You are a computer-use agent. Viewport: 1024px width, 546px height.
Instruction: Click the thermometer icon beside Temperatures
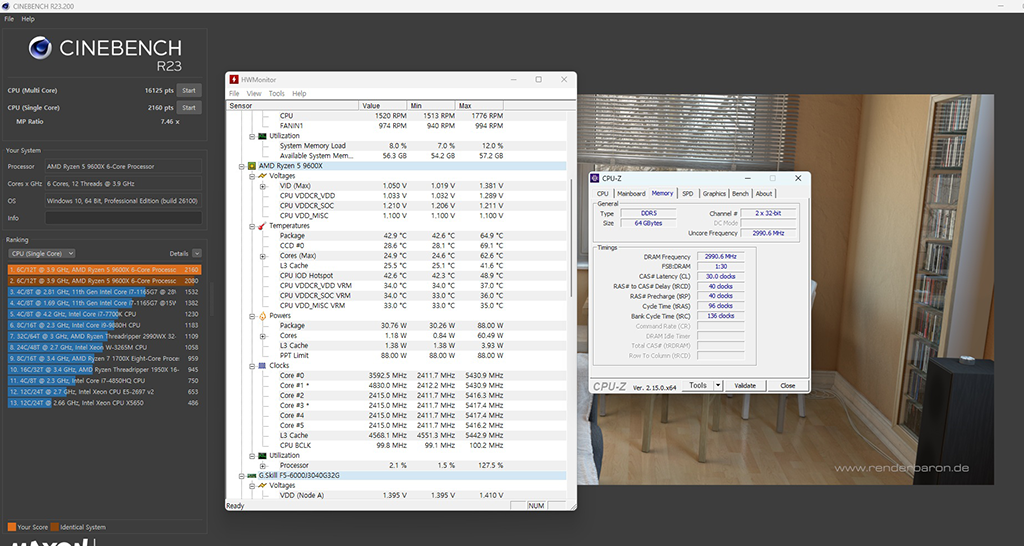tap(262, 226)
